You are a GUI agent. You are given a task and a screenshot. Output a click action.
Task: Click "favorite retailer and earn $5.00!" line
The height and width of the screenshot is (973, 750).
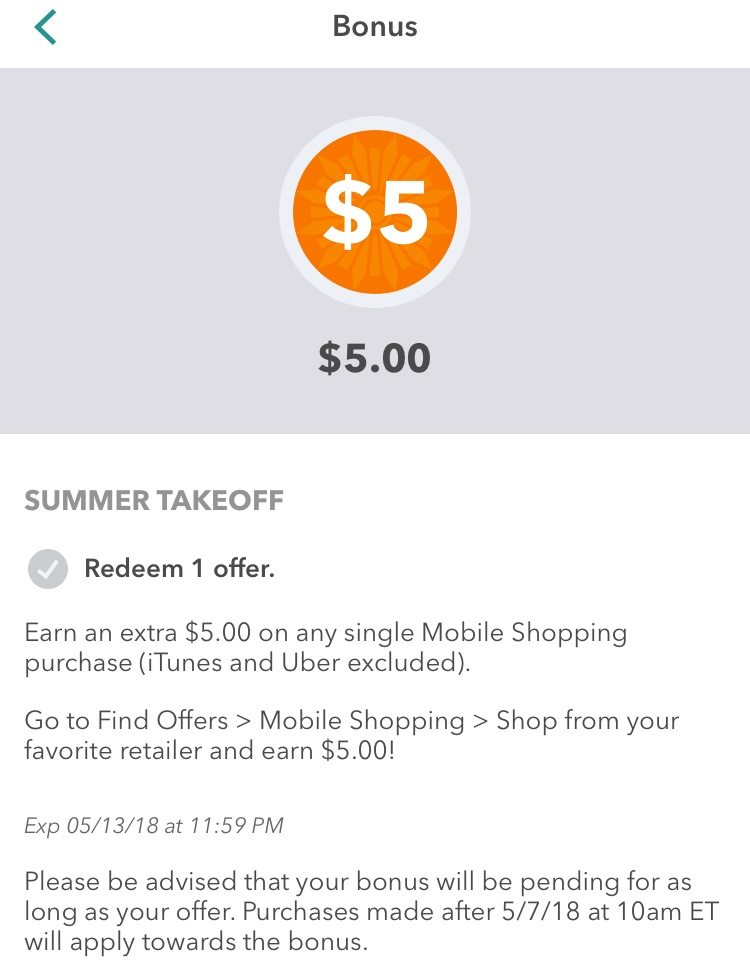pyautogui.click(x=210, y=752)
